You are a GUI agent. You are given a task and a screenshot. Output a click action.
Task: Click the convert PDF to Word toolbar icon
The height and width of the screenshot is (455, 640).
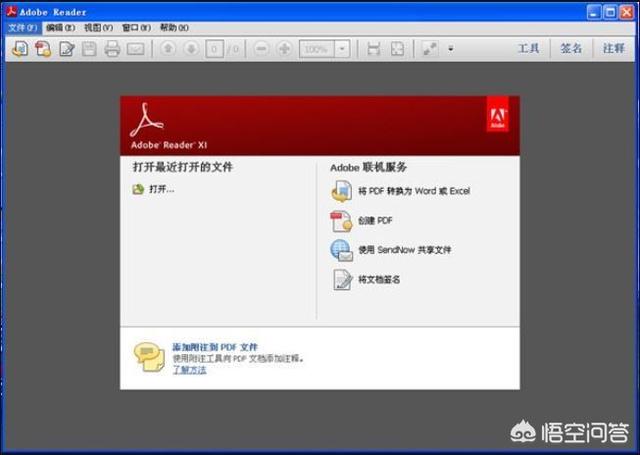point(20,49)
